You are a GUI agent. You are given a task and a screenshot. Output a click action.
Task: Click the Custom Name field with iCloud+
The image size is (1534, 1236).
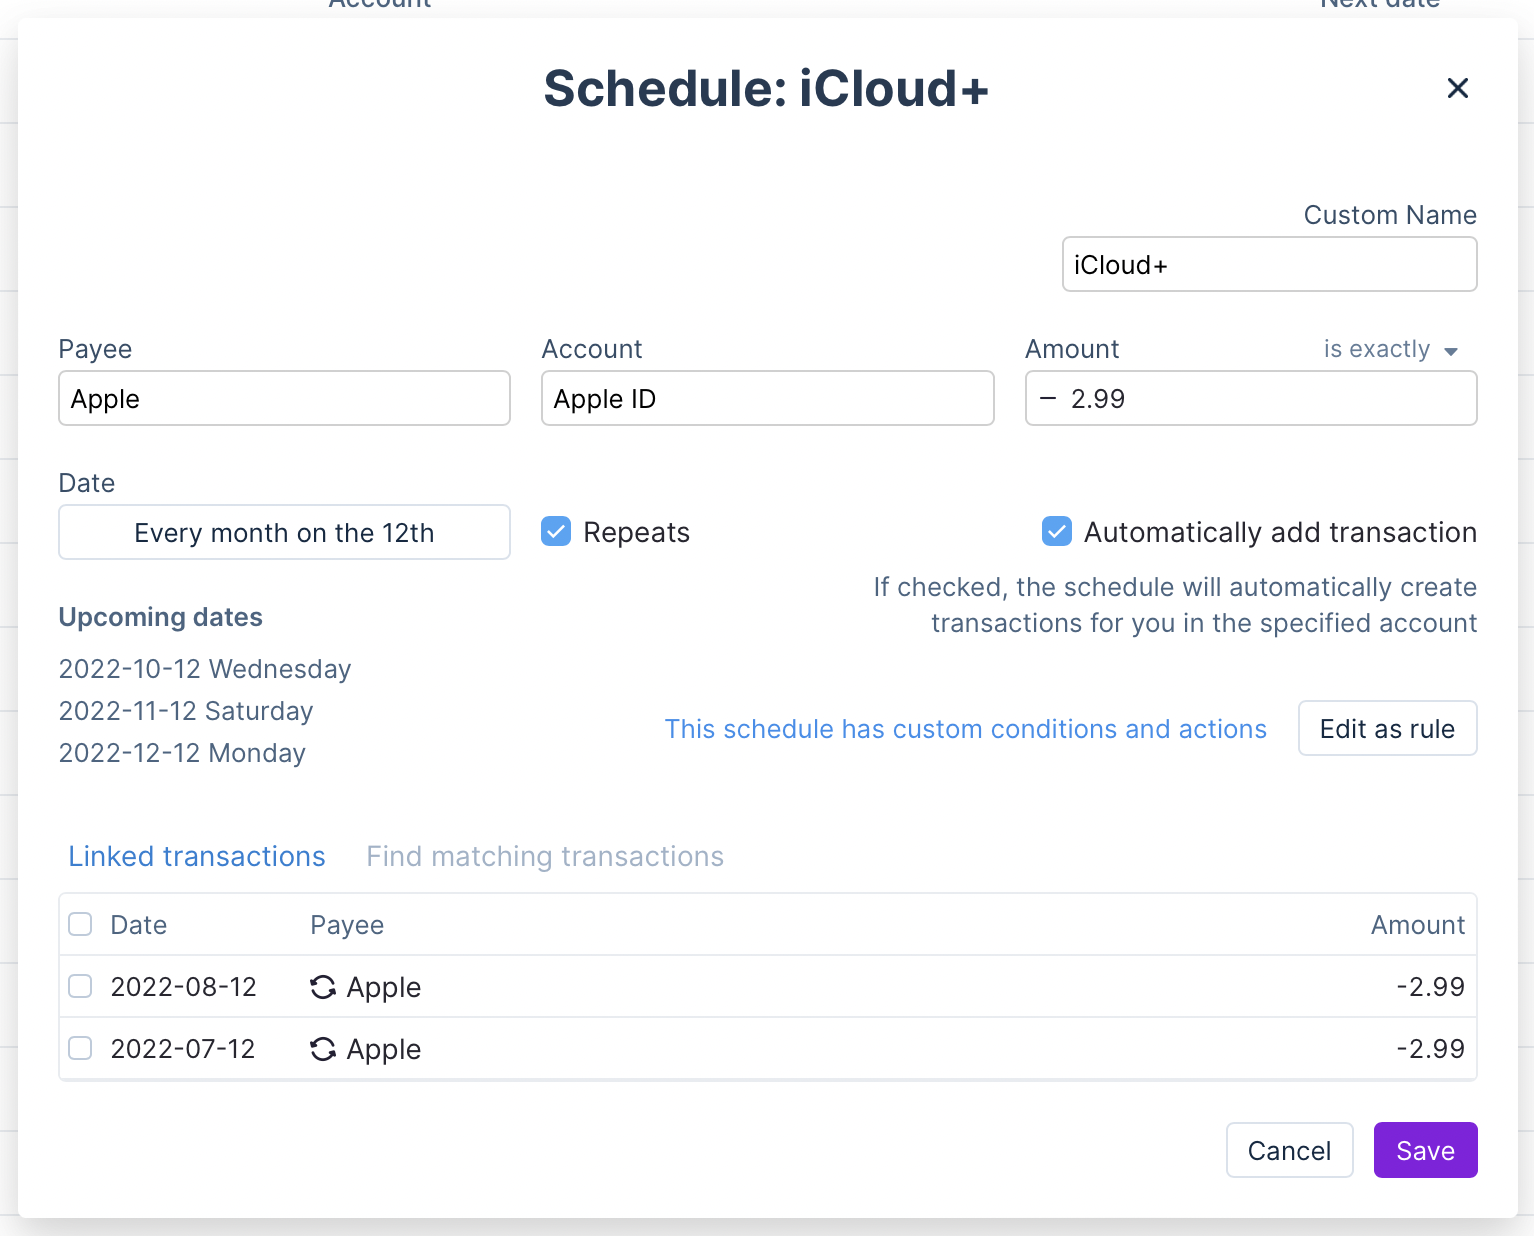(x=1269, y=264)
